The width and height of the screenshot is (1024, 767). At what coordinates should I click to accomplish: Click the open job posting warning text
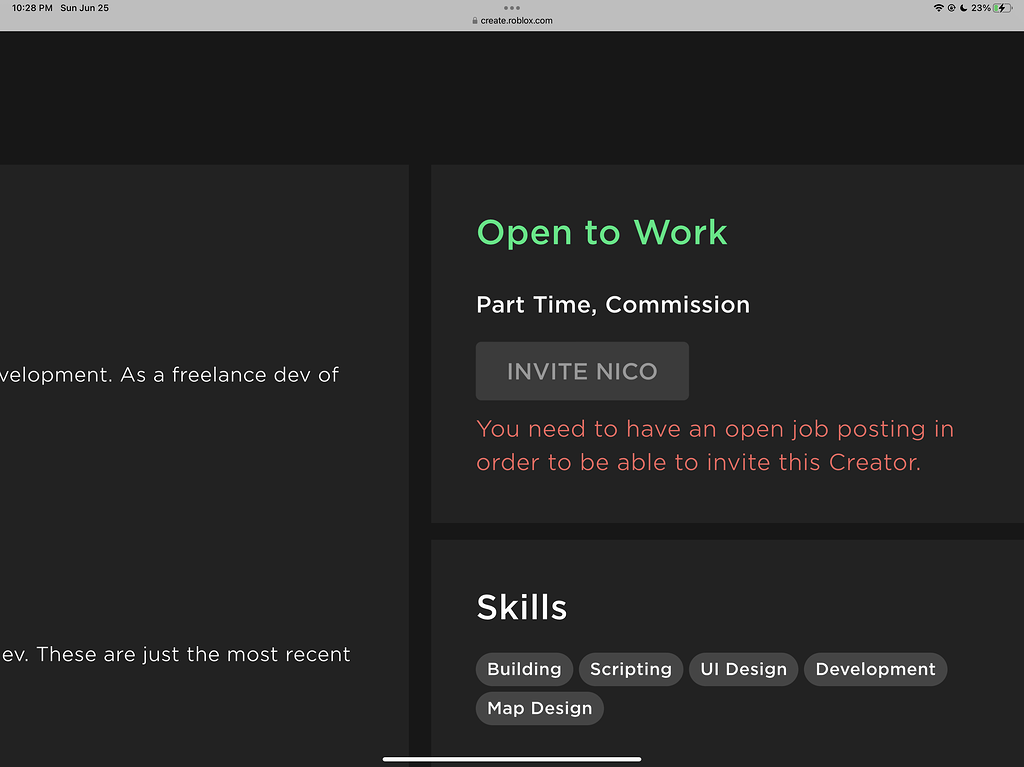click(714, 445)
